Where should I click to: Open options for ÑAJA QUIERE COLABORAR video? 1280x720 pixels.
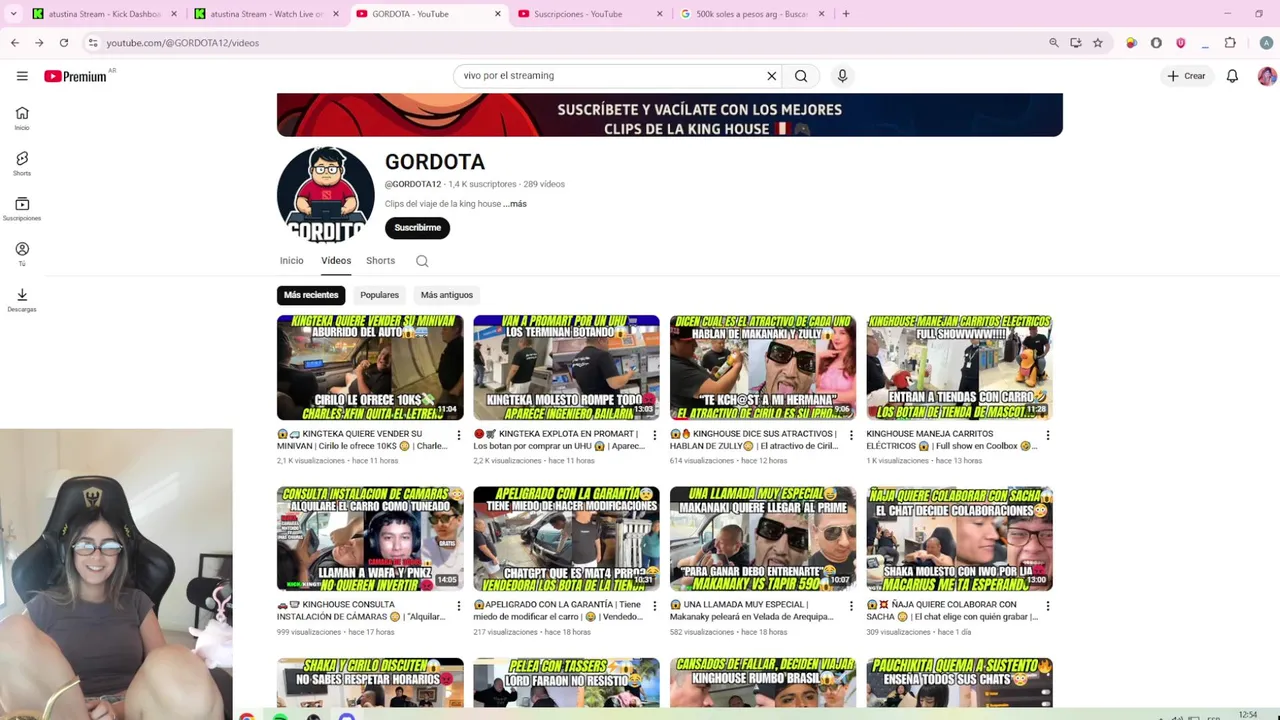(x=1048, y=606)
